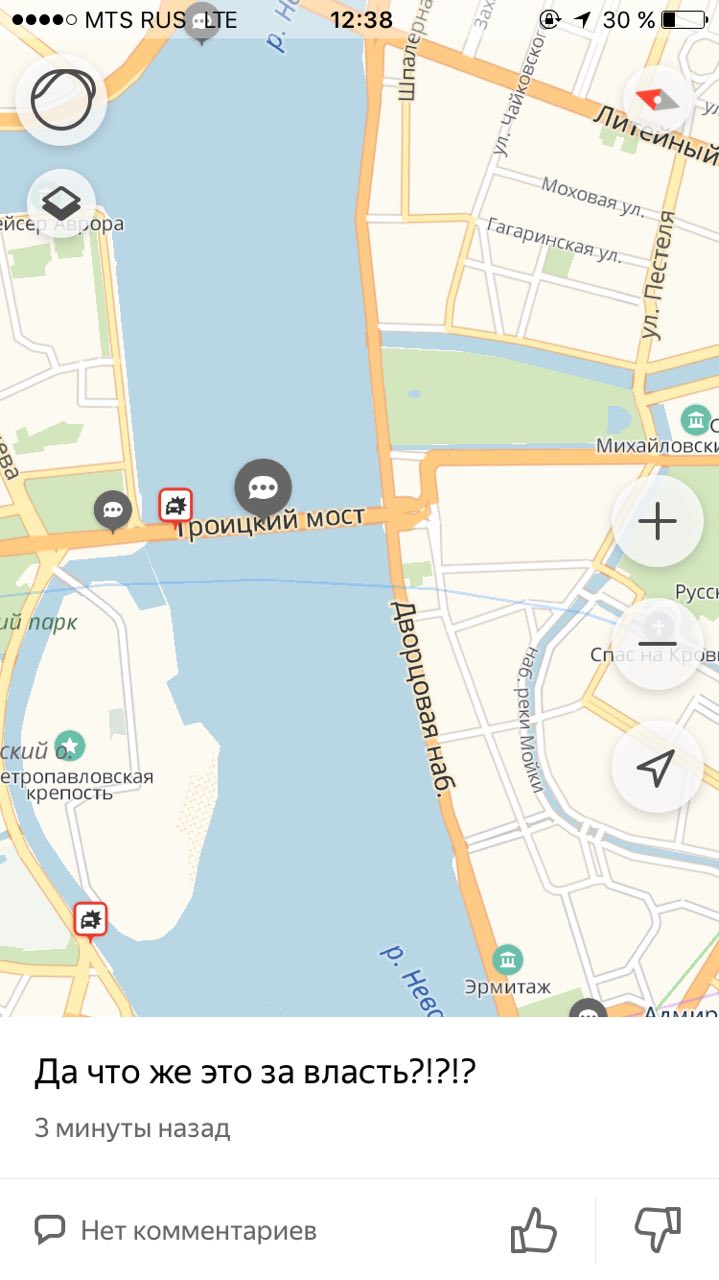This screenshot has height=1280, width=719.
Task: Select small chat marker west of bridge
Action: tap(113, 511)
